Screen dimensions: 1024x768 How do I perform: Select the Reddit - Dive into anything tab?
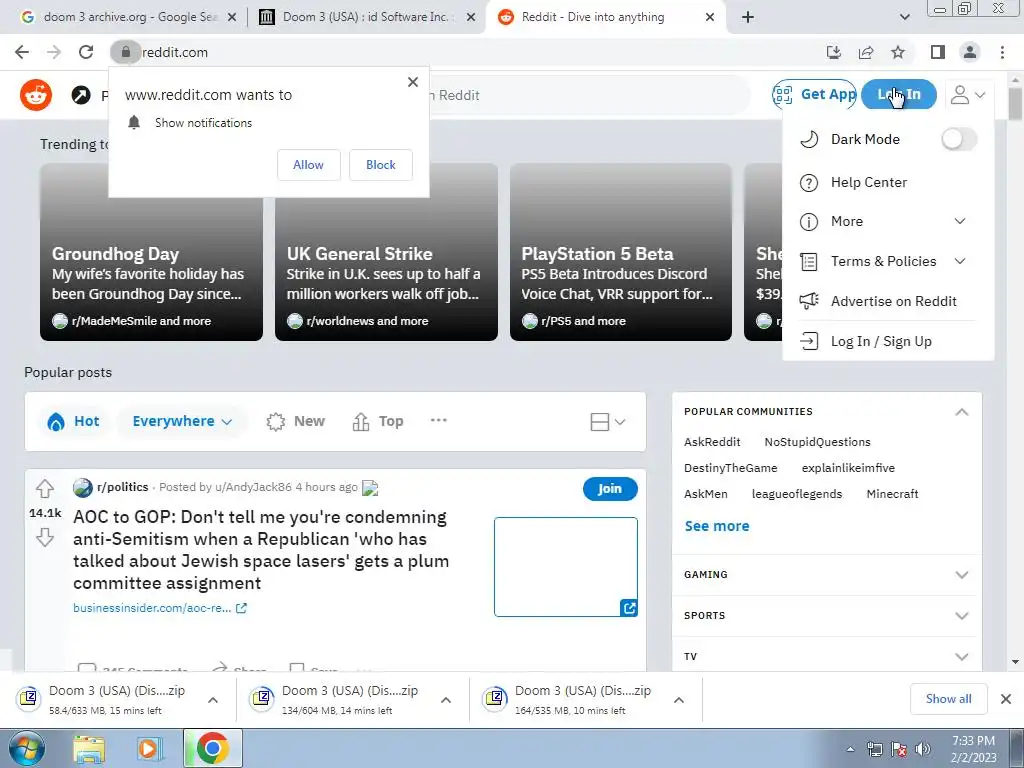604,17
